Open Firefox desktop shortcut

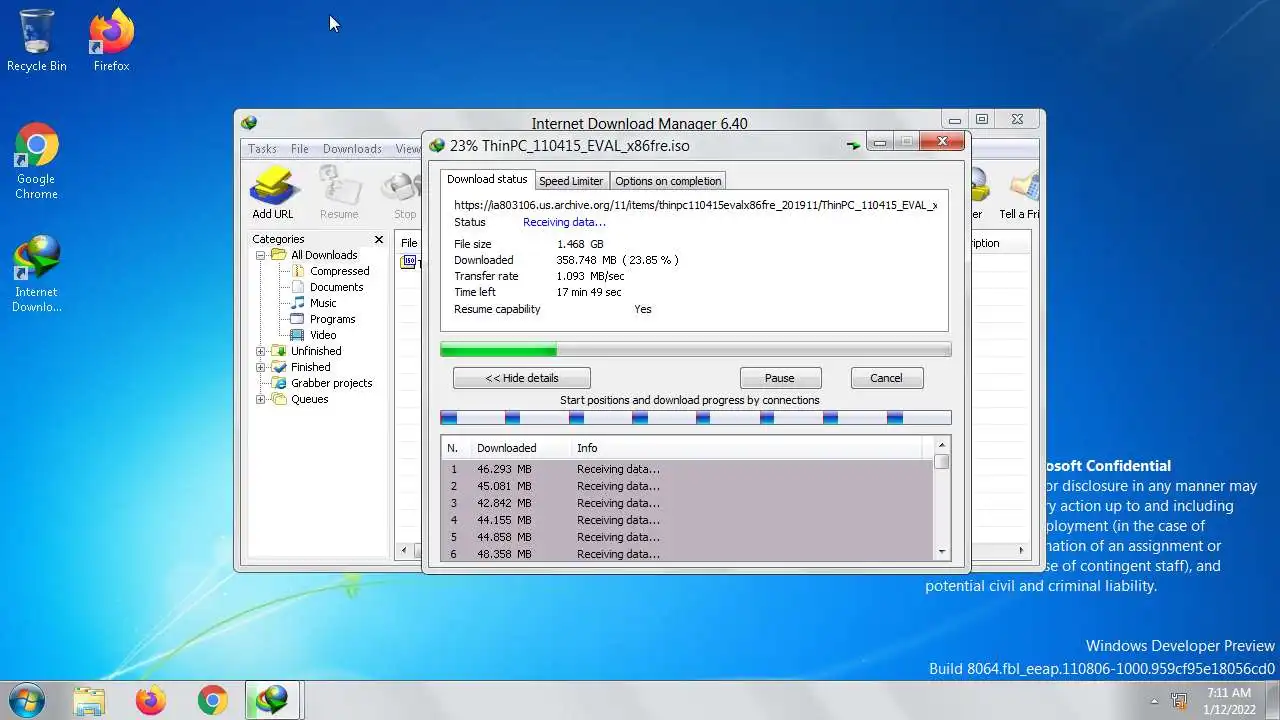click(x=112, y=41)
